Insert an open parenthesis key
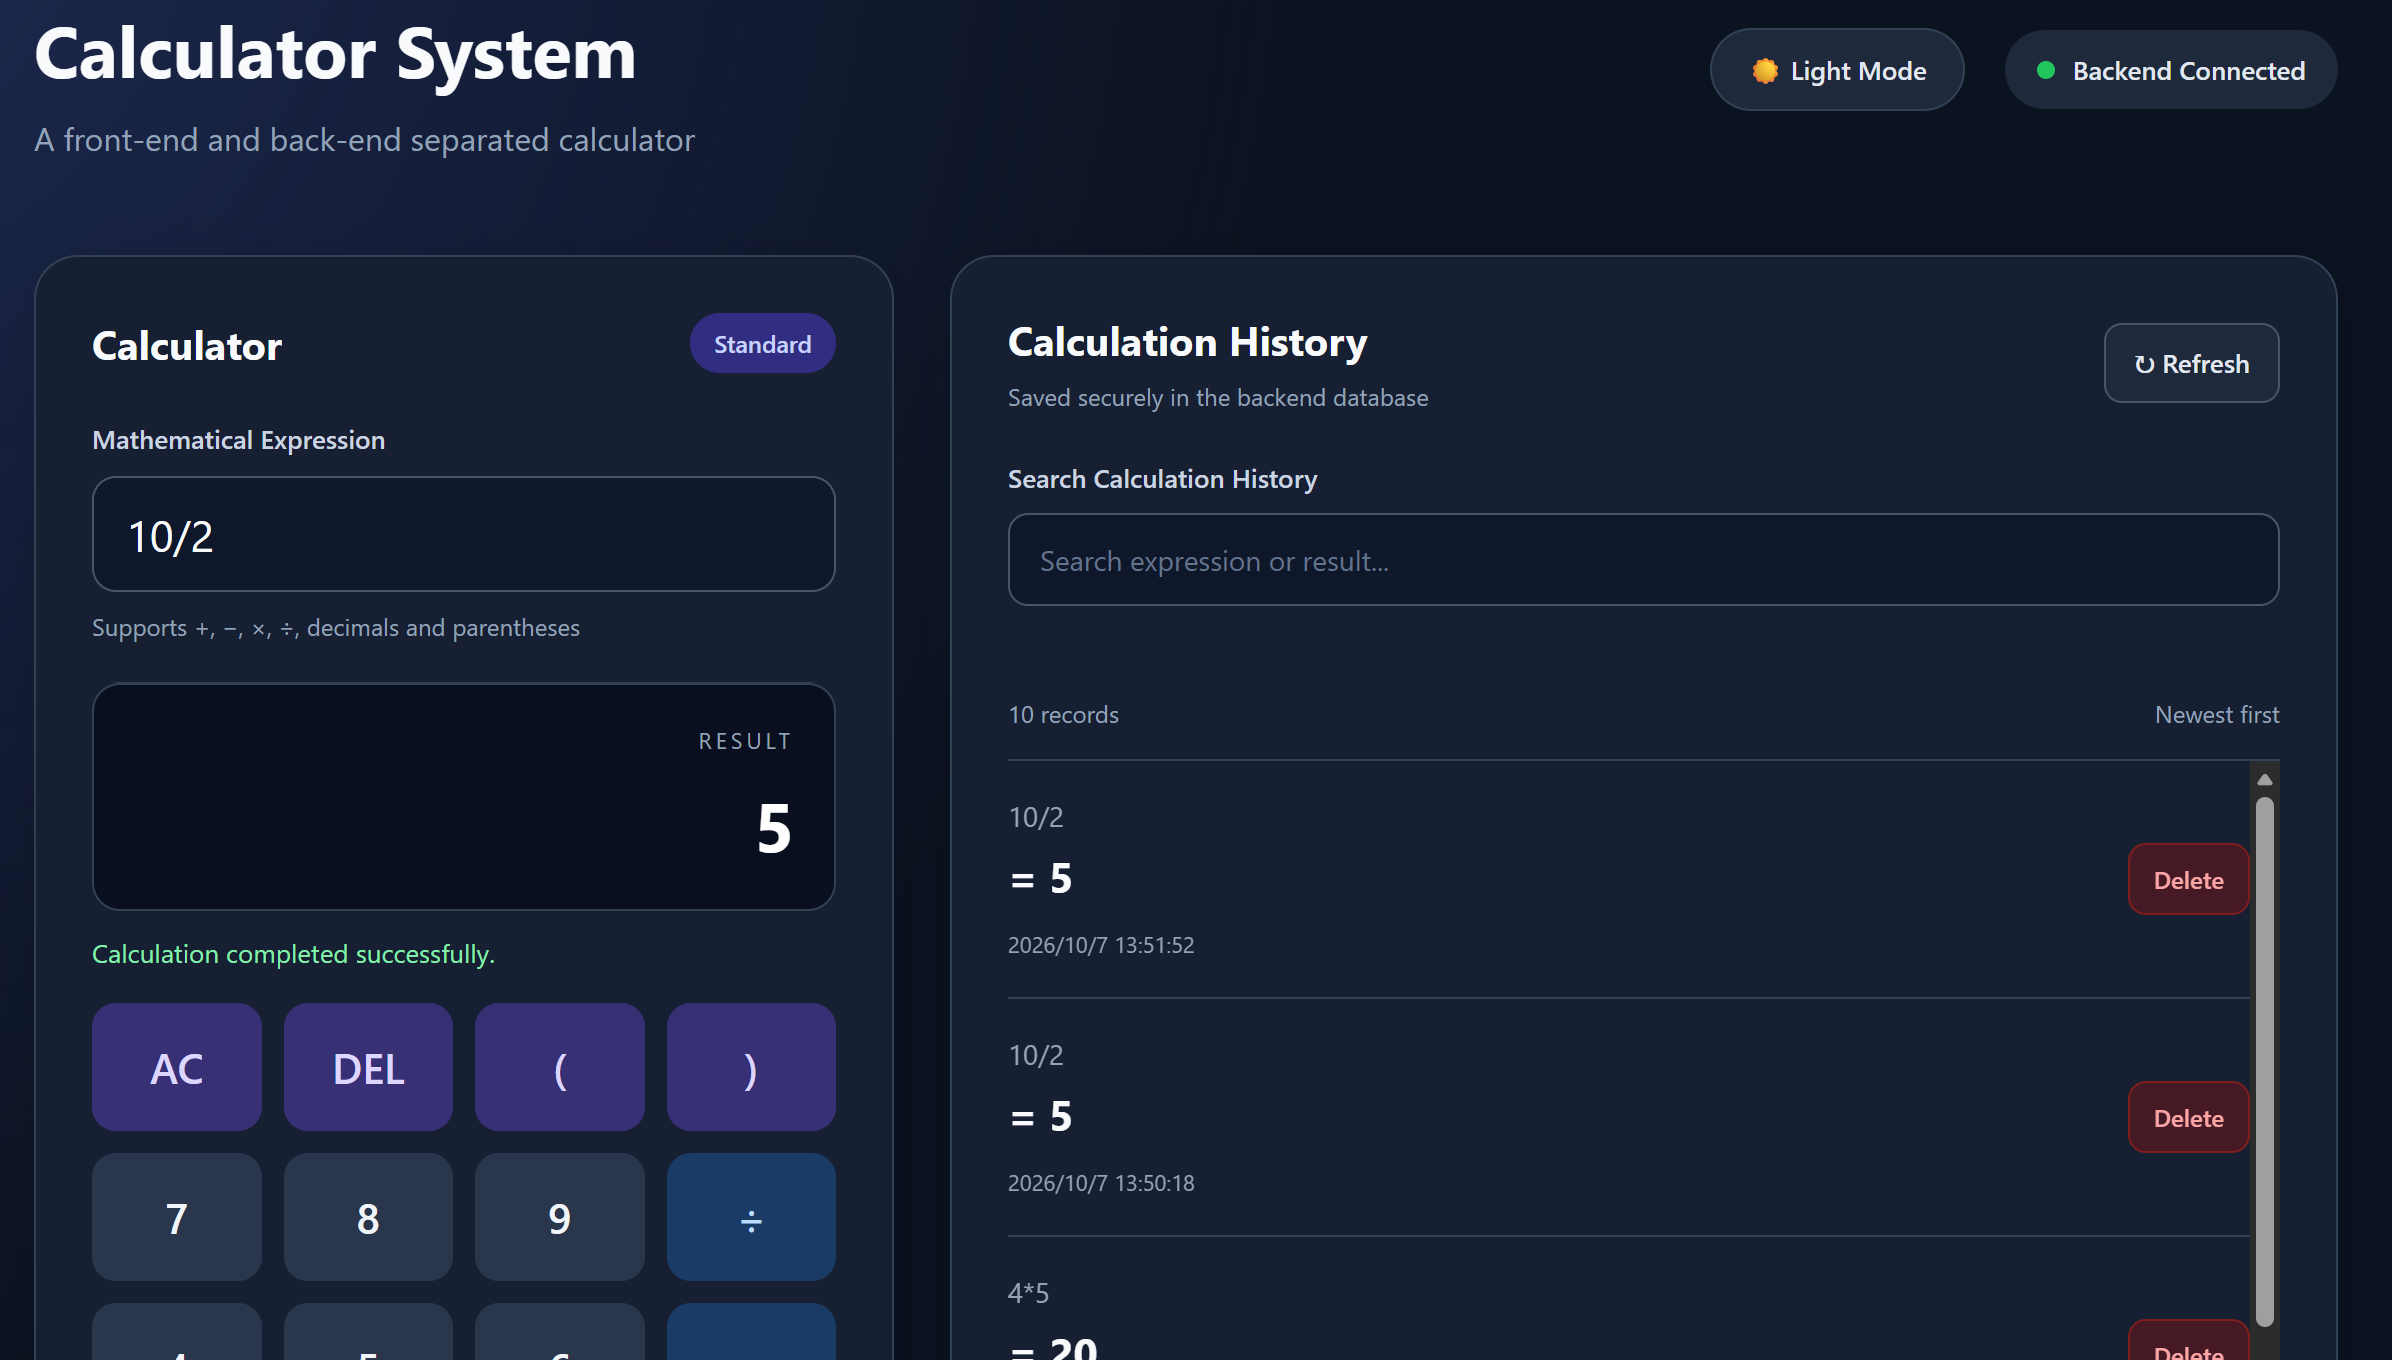This screenshot has width=2392, height=1360. pos(560,1067)
